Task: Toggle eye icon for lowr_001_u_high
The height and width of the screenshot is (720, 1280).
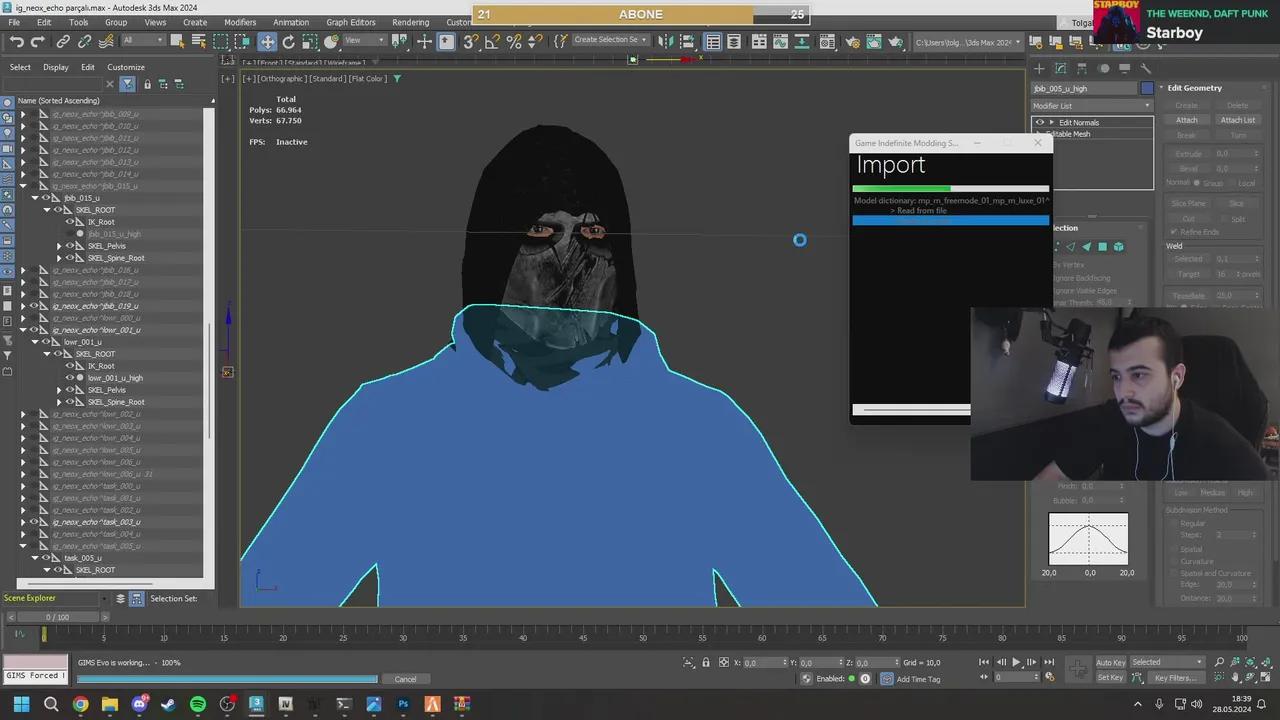Action: [70, 378]
